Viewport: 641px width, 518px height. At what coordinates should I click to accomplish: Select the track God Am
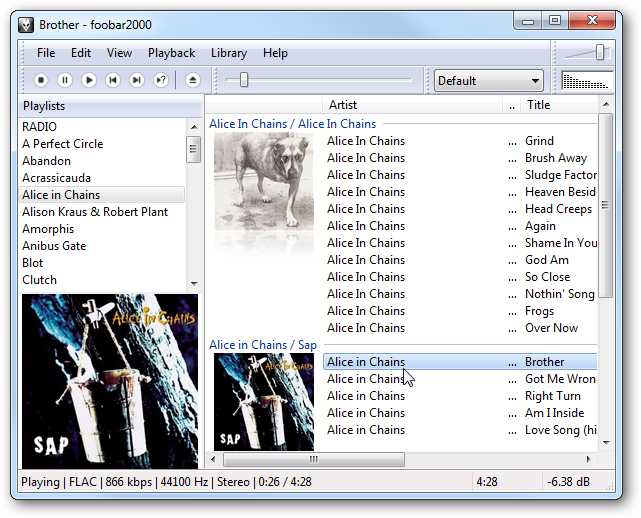pyautogui.click(x=460, y=260)
